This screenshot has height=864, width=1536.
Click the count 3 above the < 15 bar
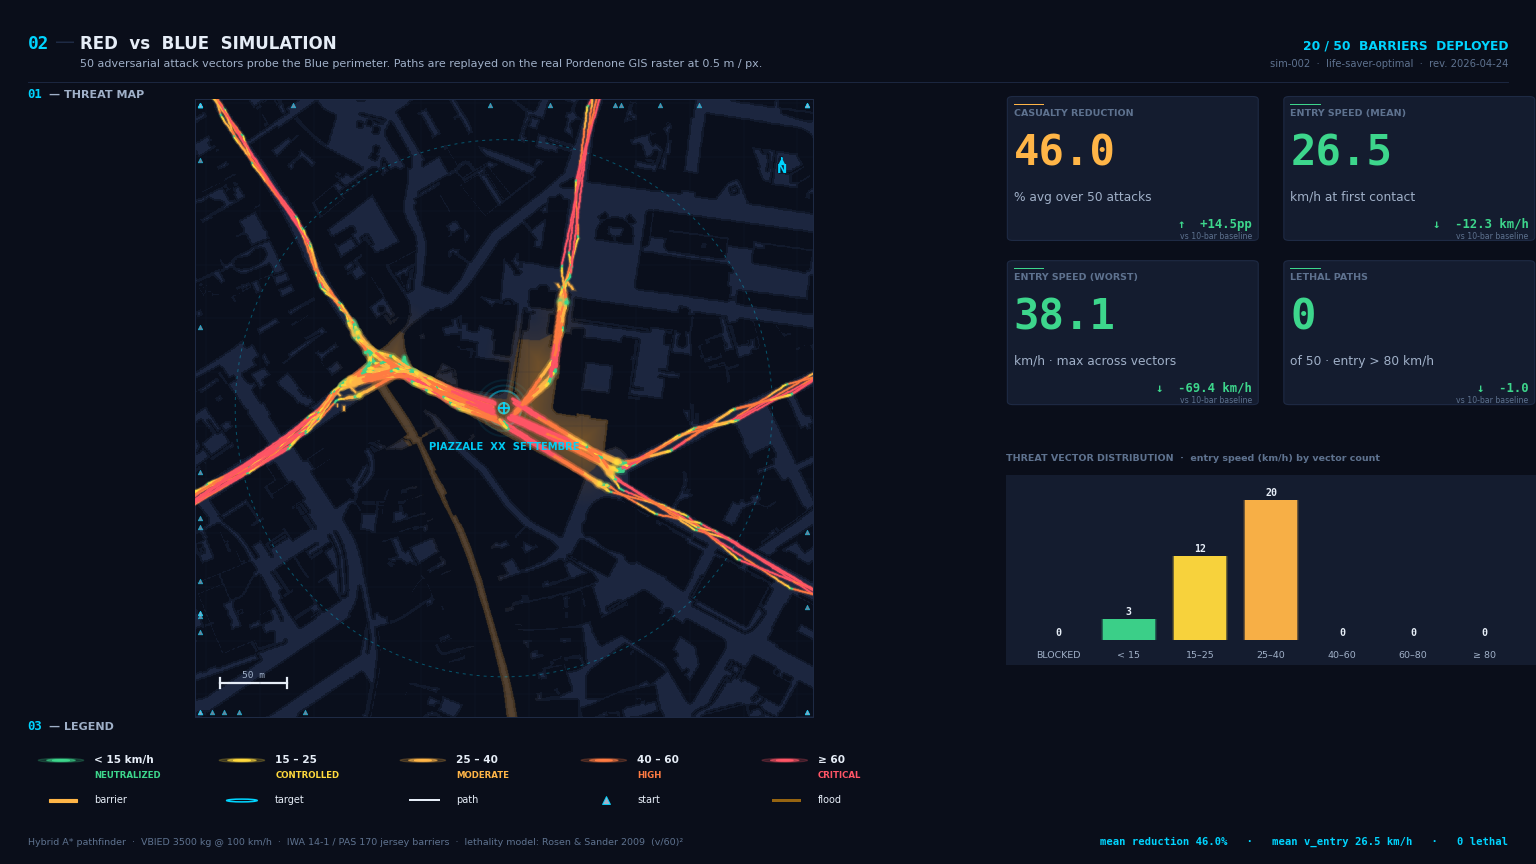point(1129,612)
